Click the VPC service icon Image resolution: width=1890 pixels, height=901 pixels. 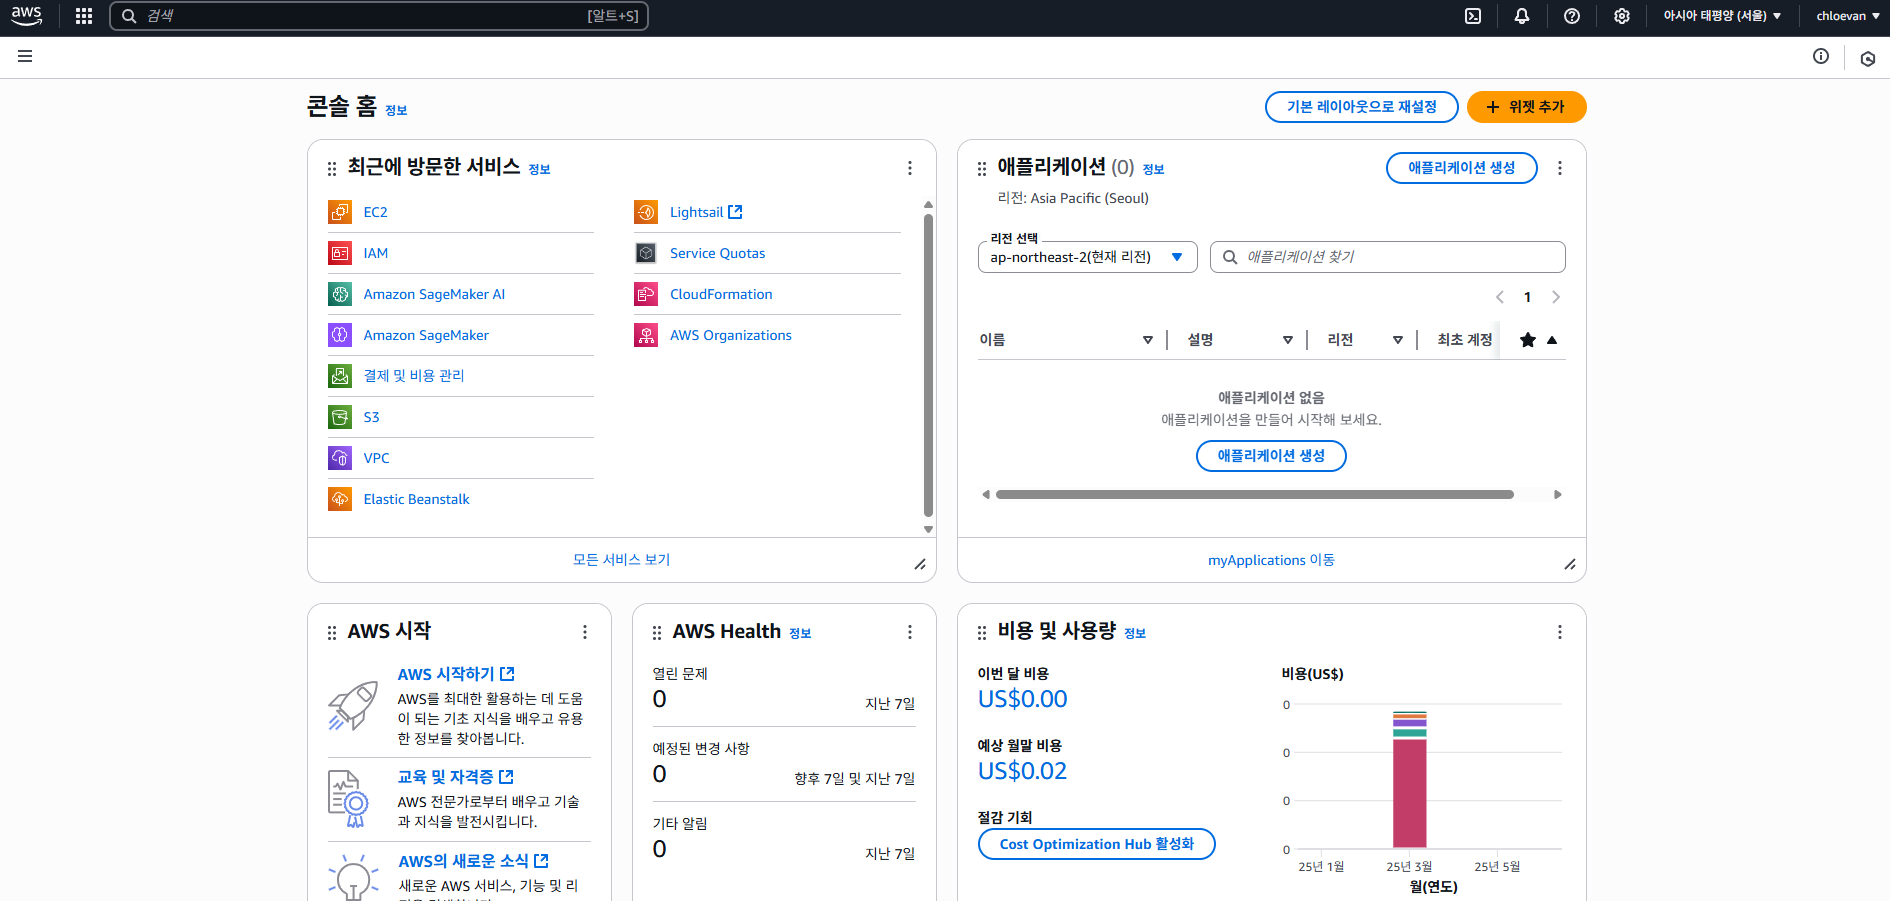340,458
